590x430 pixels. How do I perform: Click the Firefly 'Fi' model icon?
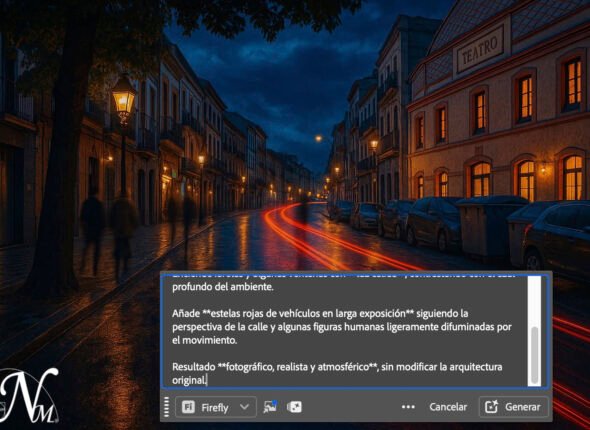(x=188, y=407)
